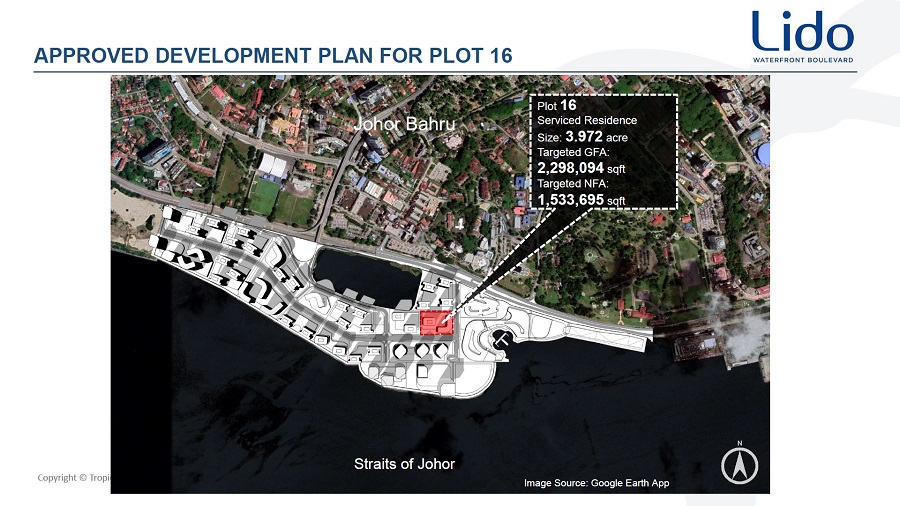Click the Johor Bahru map label

(404, 125)
